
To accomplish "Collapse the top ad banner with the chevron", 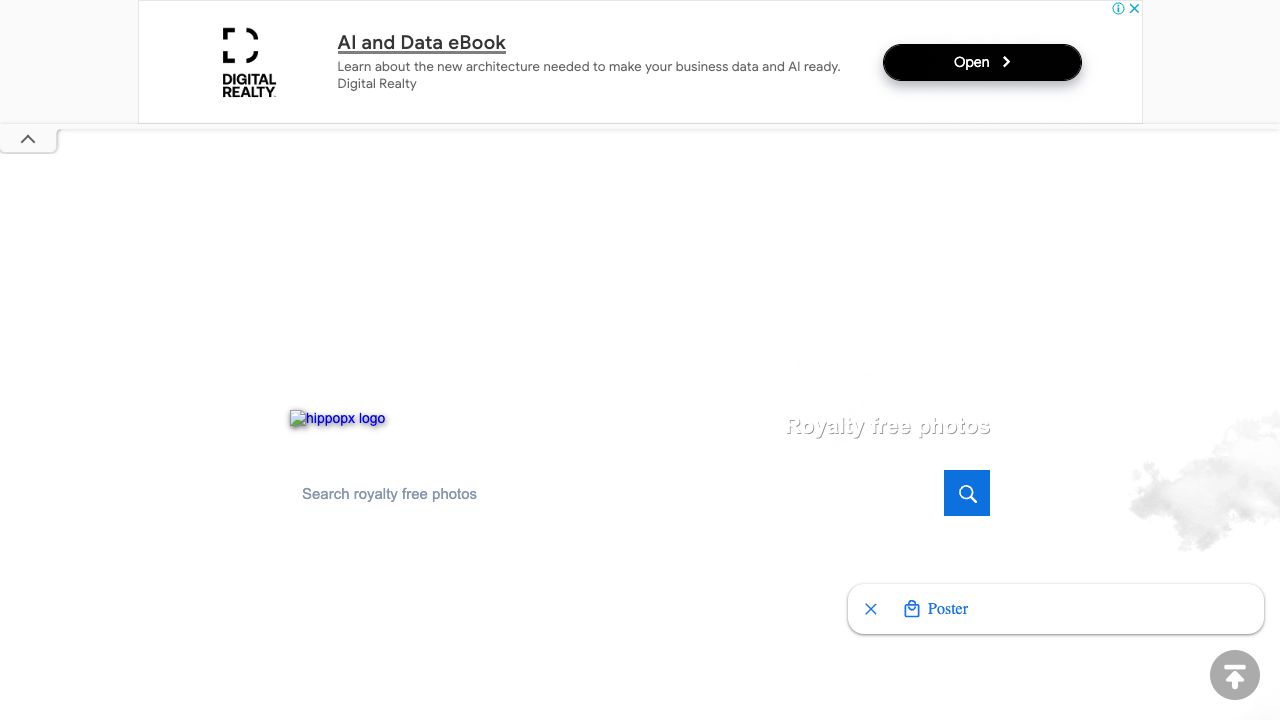I will point(28,140).
